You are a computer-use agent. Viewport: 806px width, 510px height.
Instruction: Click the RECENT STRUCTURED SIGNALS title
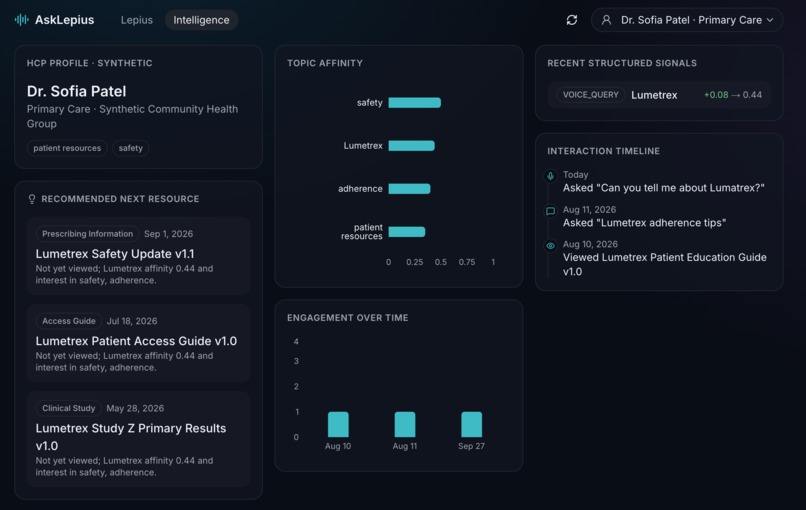point(622,63)
